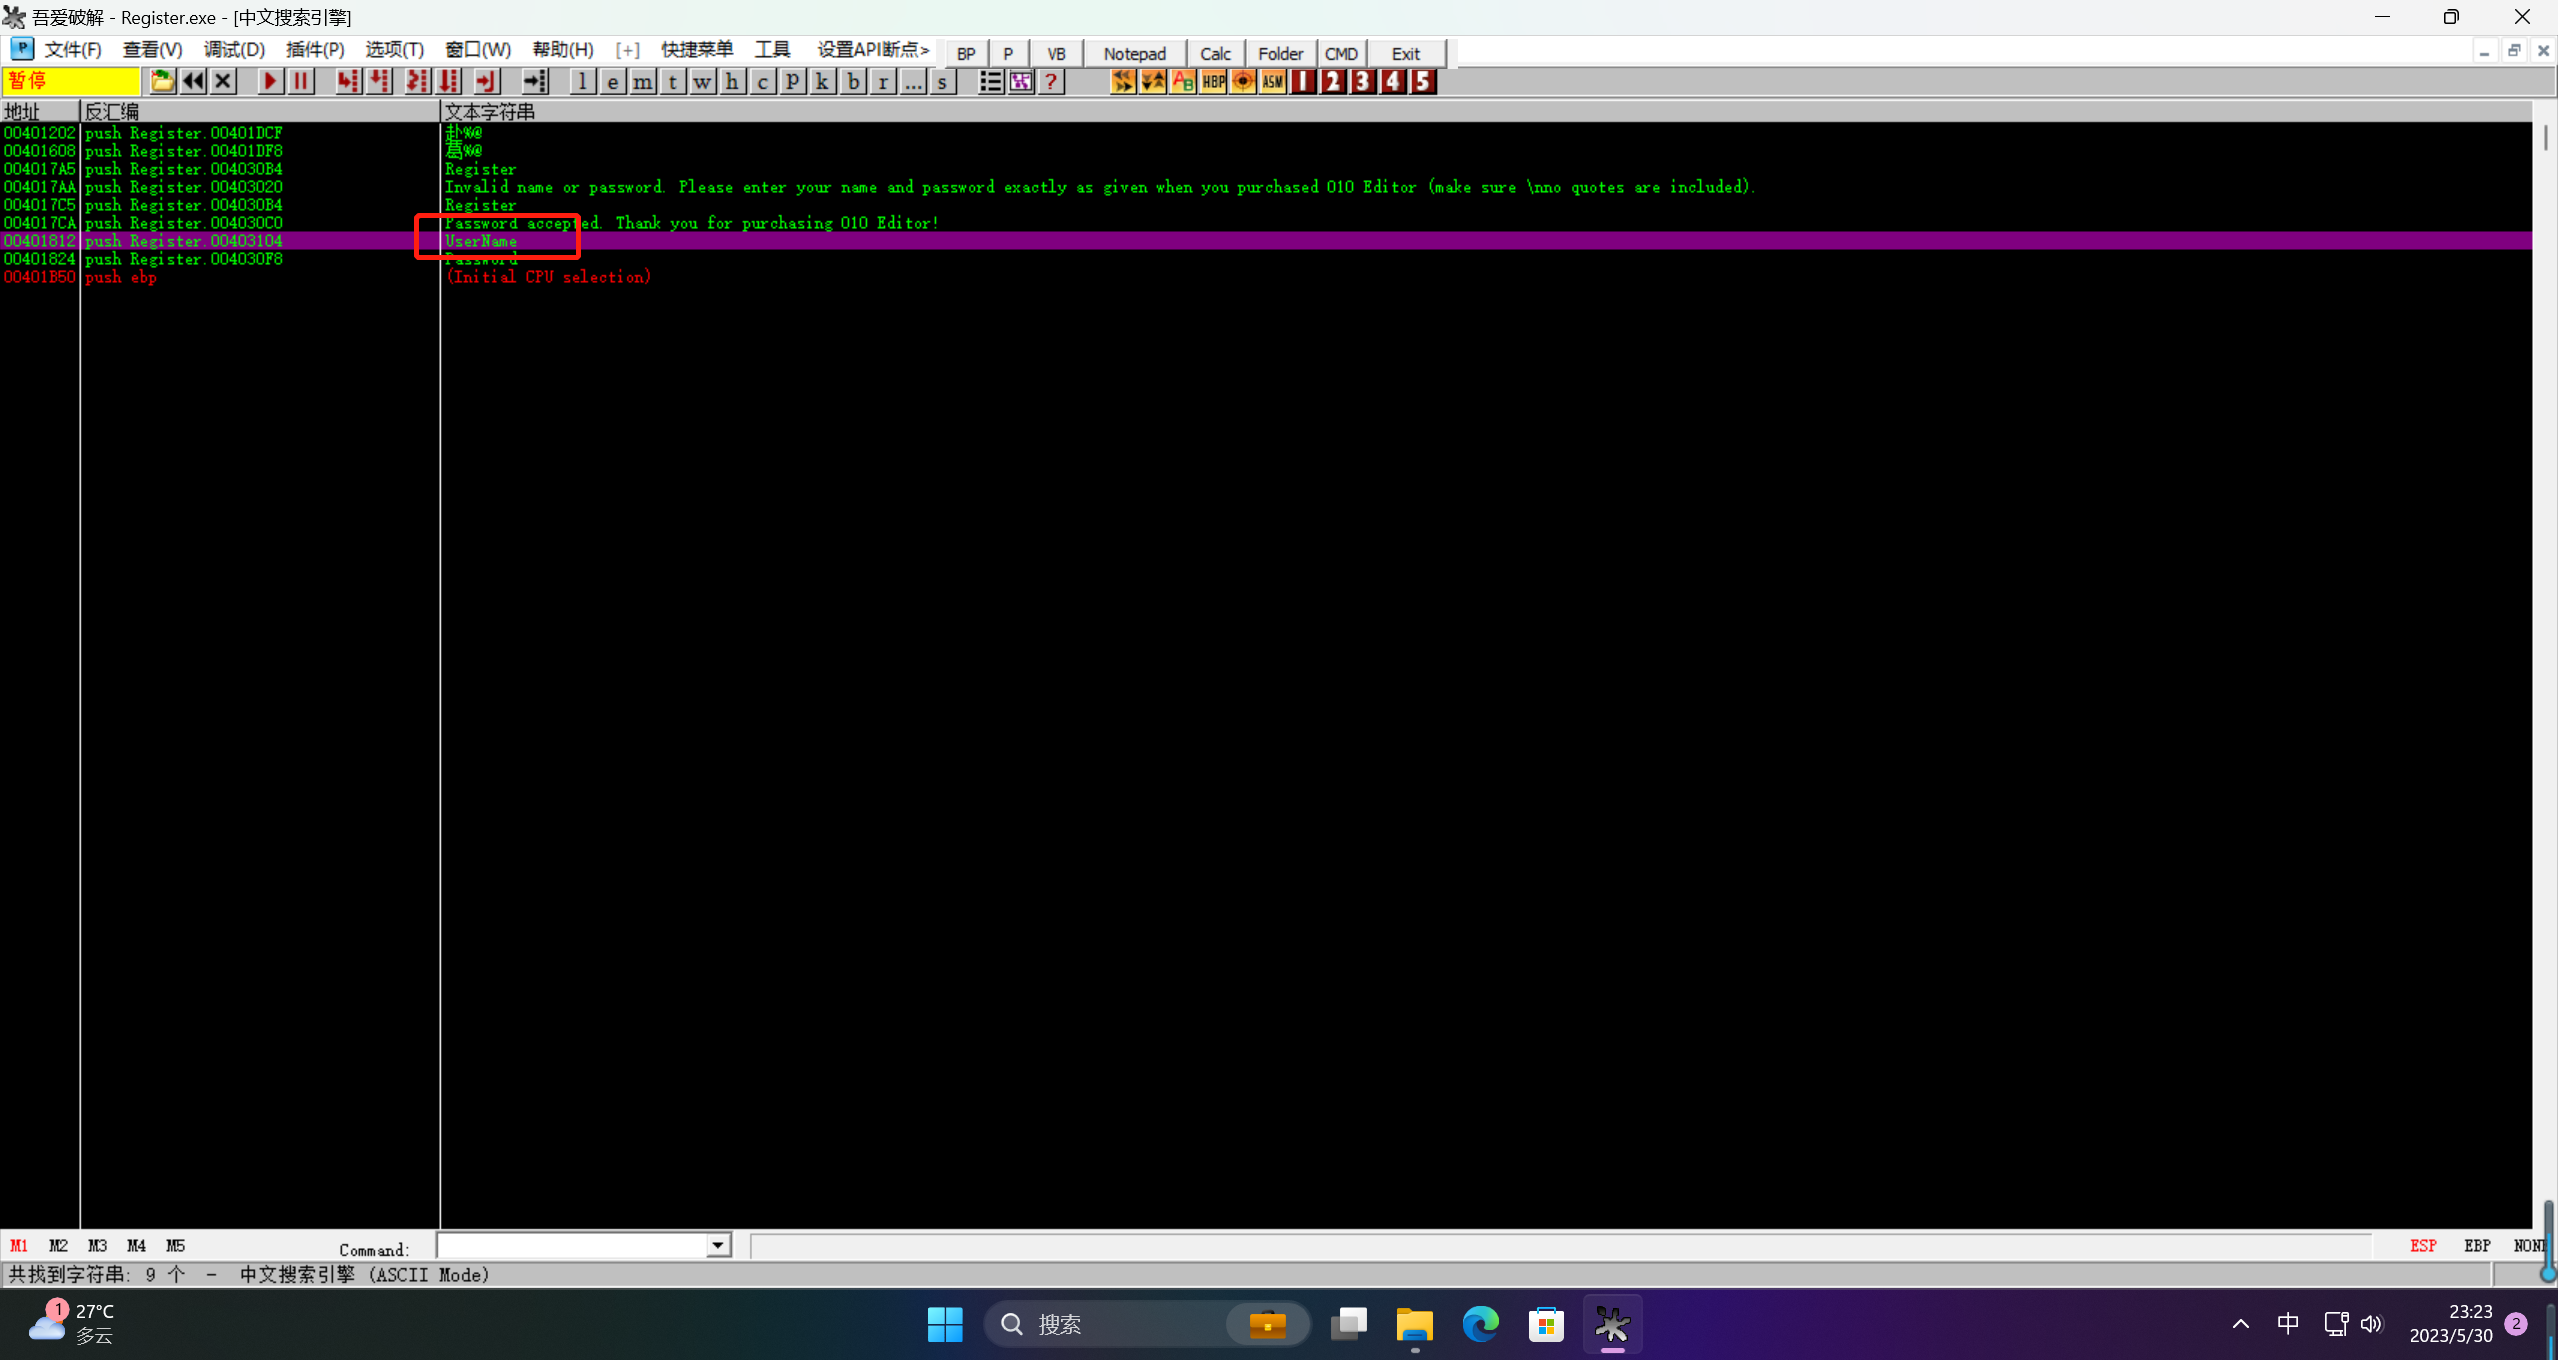Open the 调试(D) debug menu
This screenshot has width=2558, height=1360.
[234, 50]
